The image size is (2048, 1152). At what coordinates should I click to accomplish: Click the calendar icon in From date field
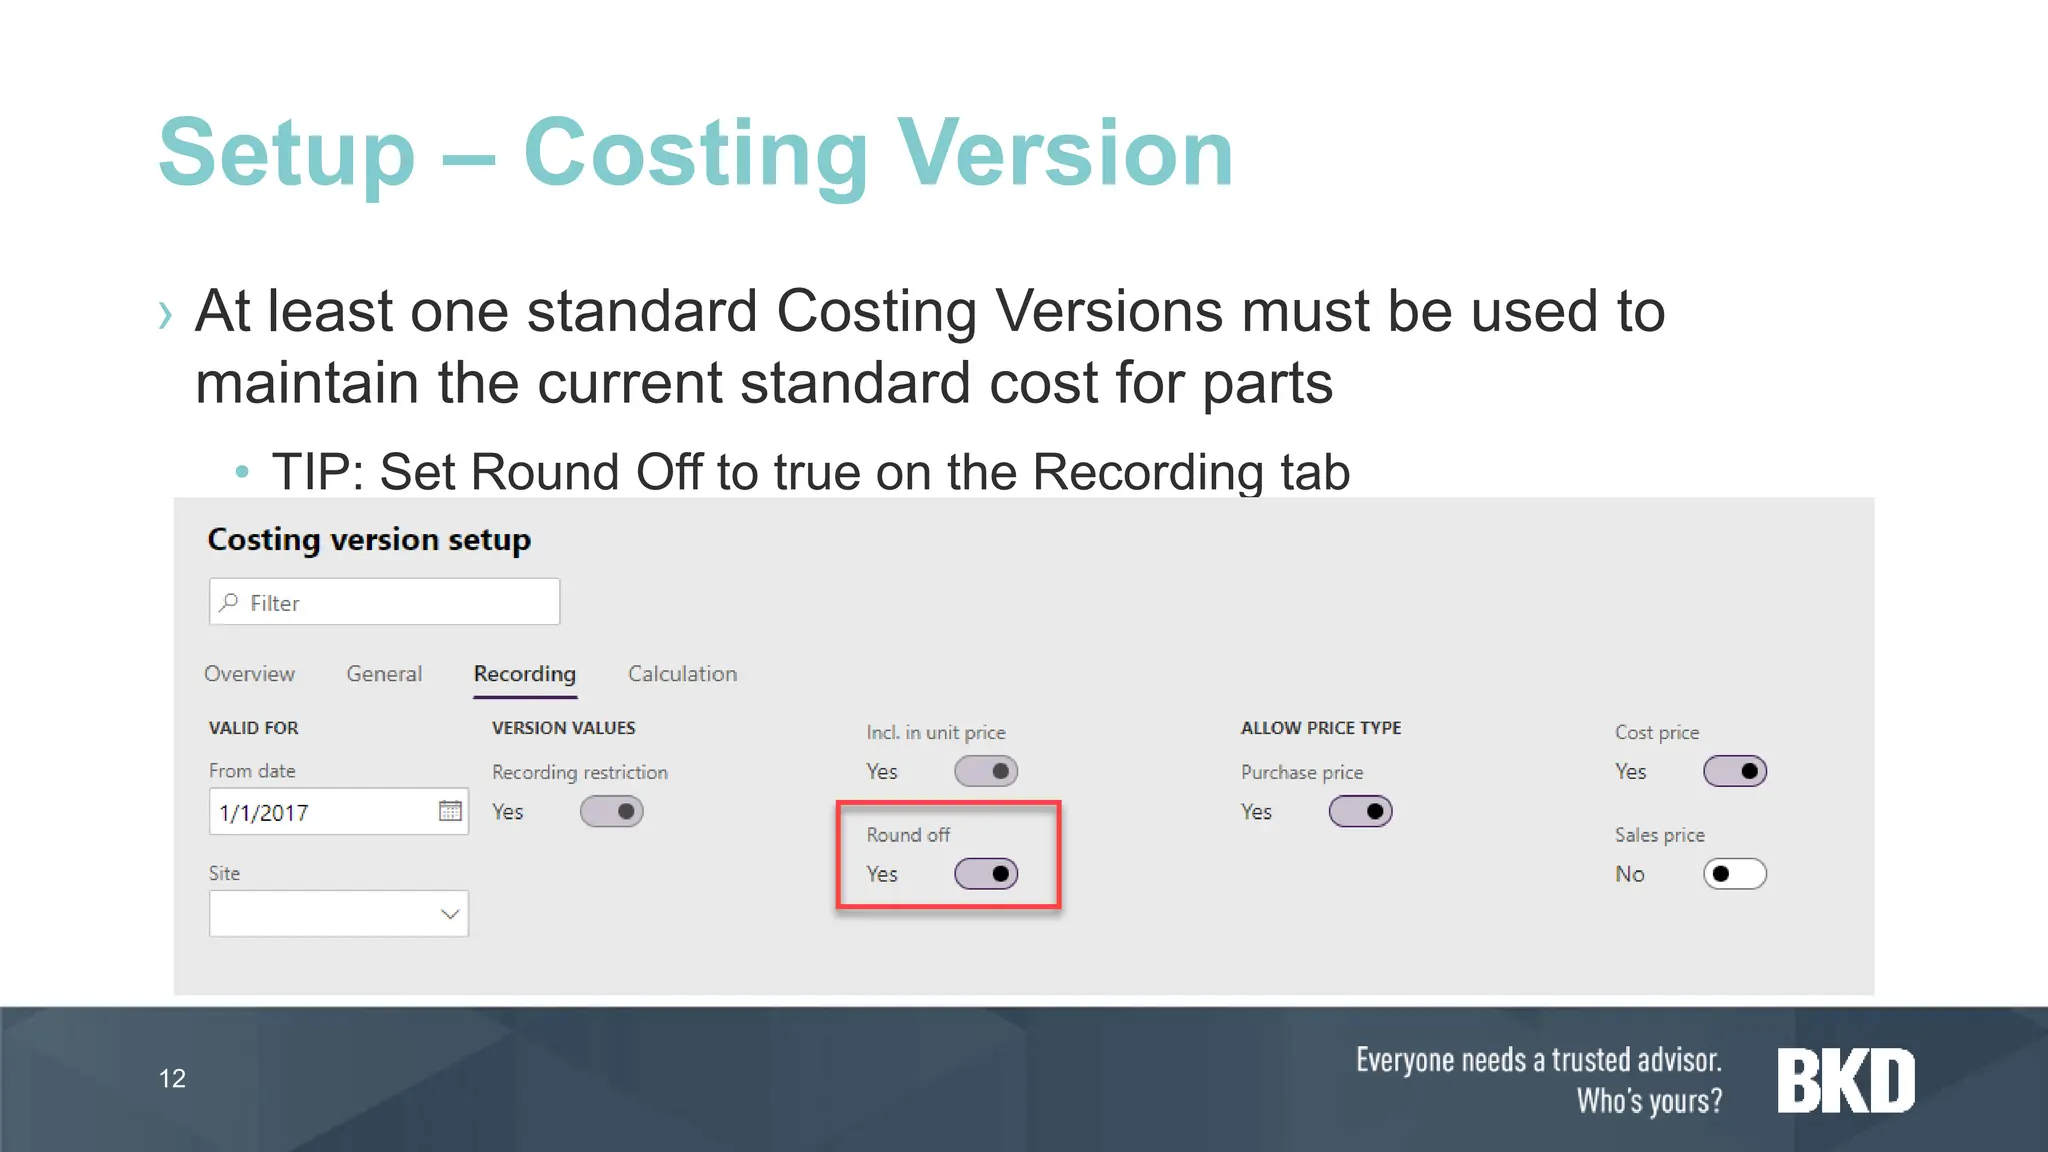click(450, 811)
